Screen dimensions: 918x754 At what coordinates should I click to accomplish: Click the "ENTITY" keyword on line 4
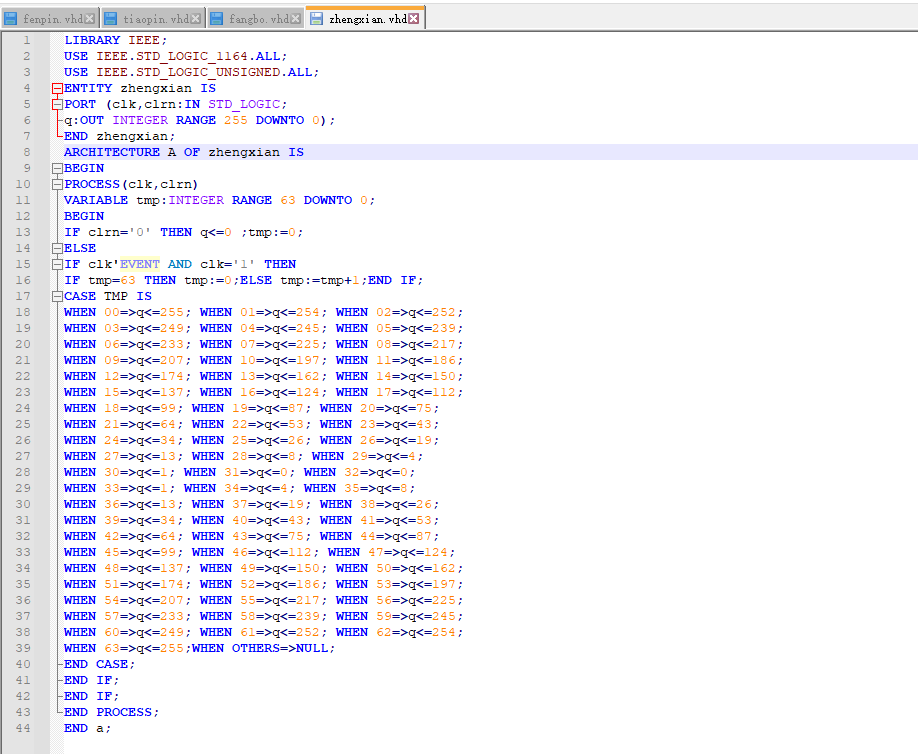click(x=88, y=88)
